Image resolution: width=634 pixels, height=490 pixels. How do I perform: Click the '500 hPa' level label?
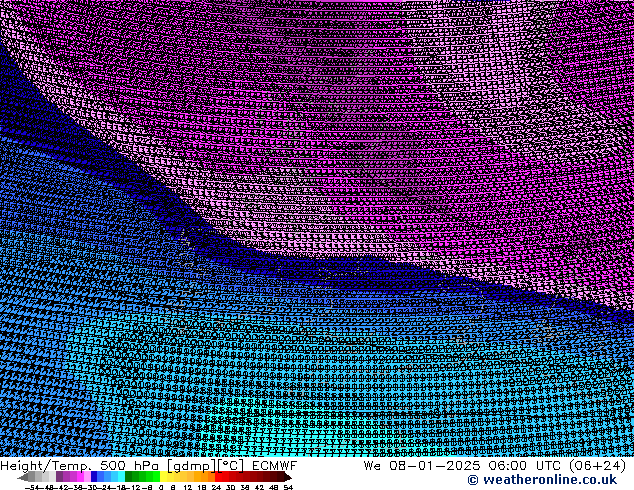pyautogui.click(x=129, y=466)
